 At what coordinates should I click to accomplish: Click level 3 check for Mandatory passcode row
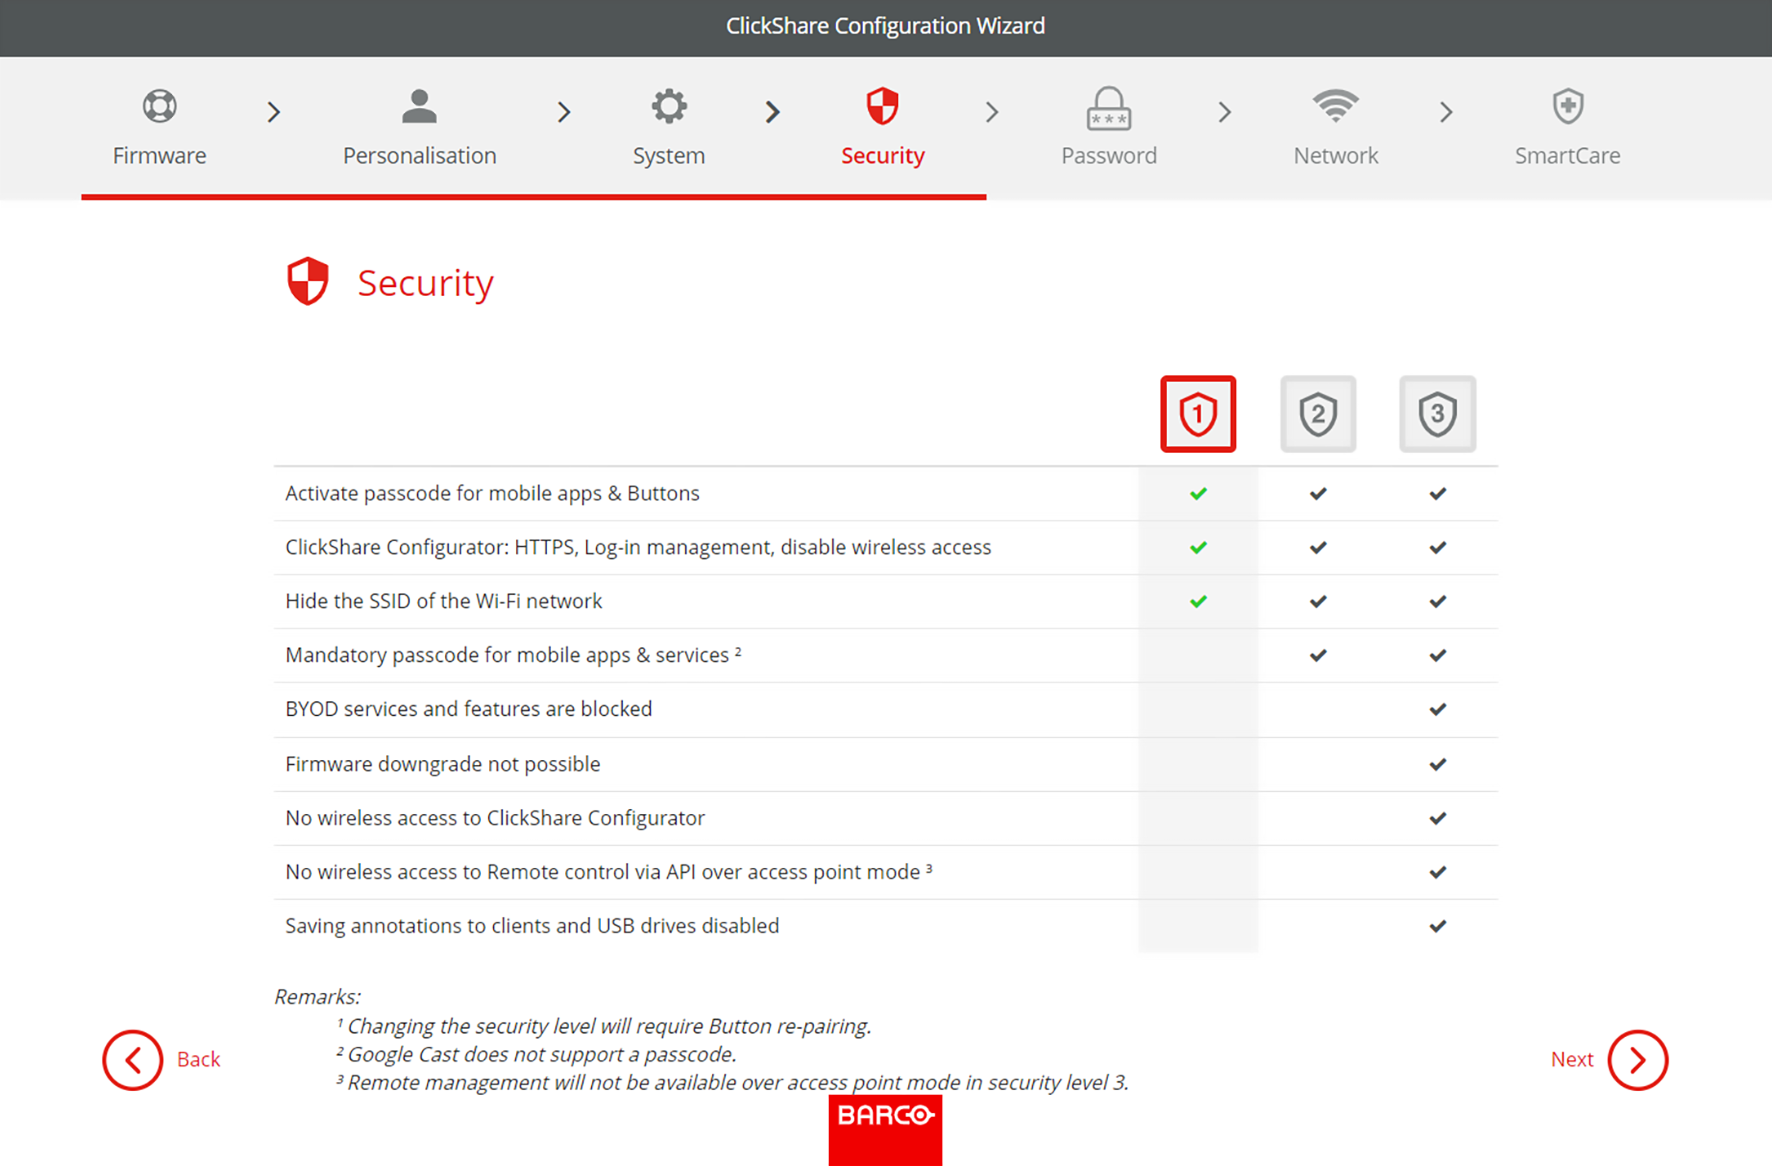1437,655
